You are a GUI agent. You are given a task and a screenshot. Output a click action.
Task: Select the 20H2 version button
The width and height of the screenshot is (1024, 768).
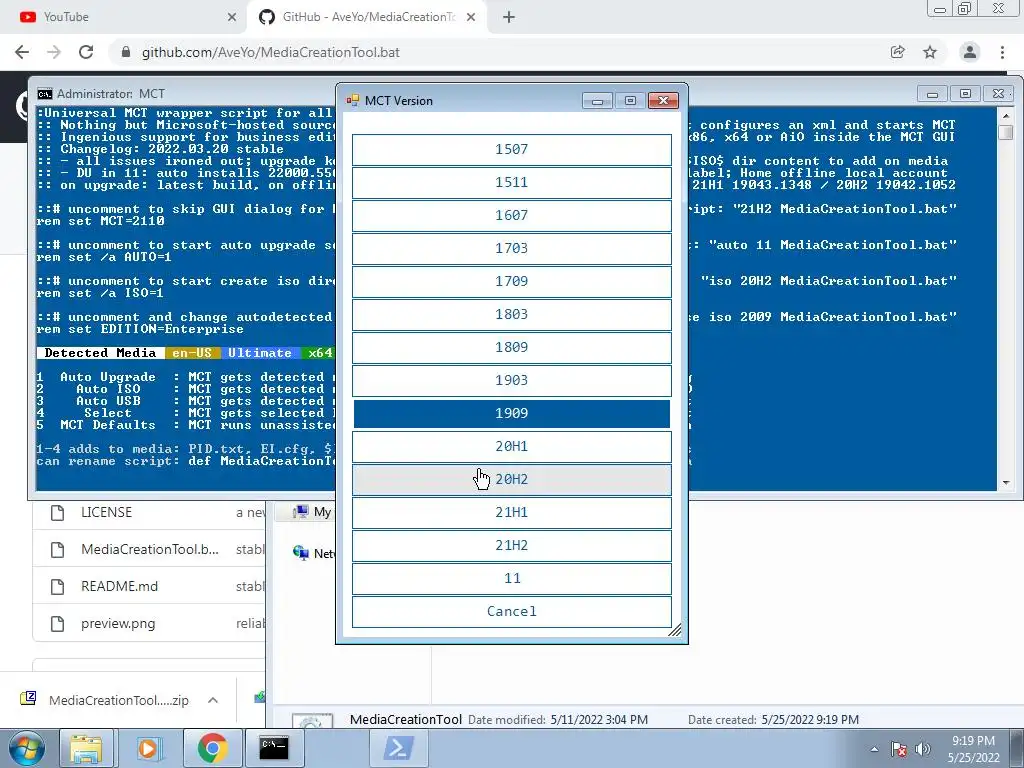[x=511, y=479]
